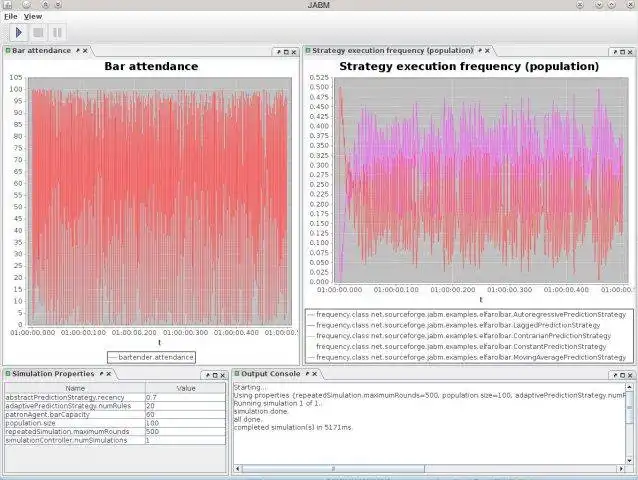This screenshot has height=480, width=638.
Task: Edit the simulationController.numSimulations value 1
Action: pyautogui.click(x=186, y=440)
